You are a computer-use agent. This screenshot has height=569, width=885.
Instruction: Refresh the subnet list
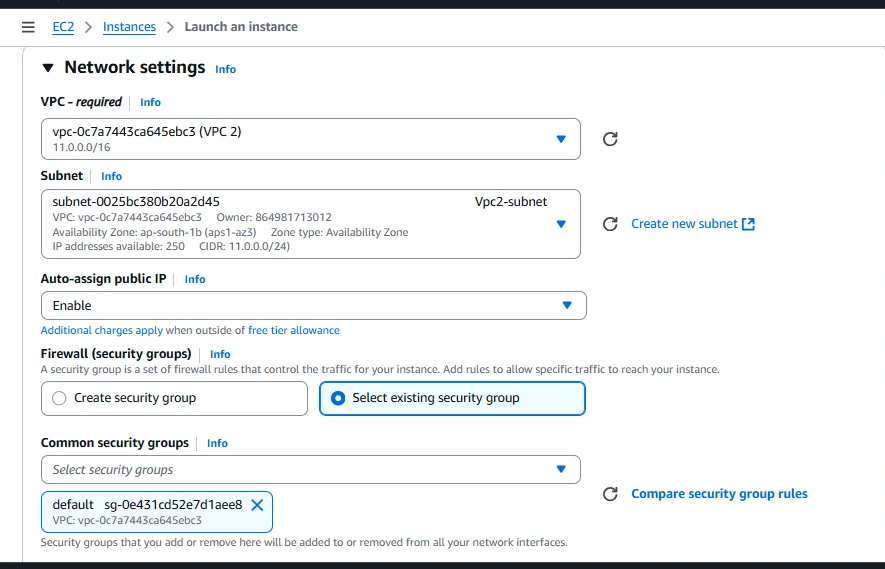click(610, 224)
